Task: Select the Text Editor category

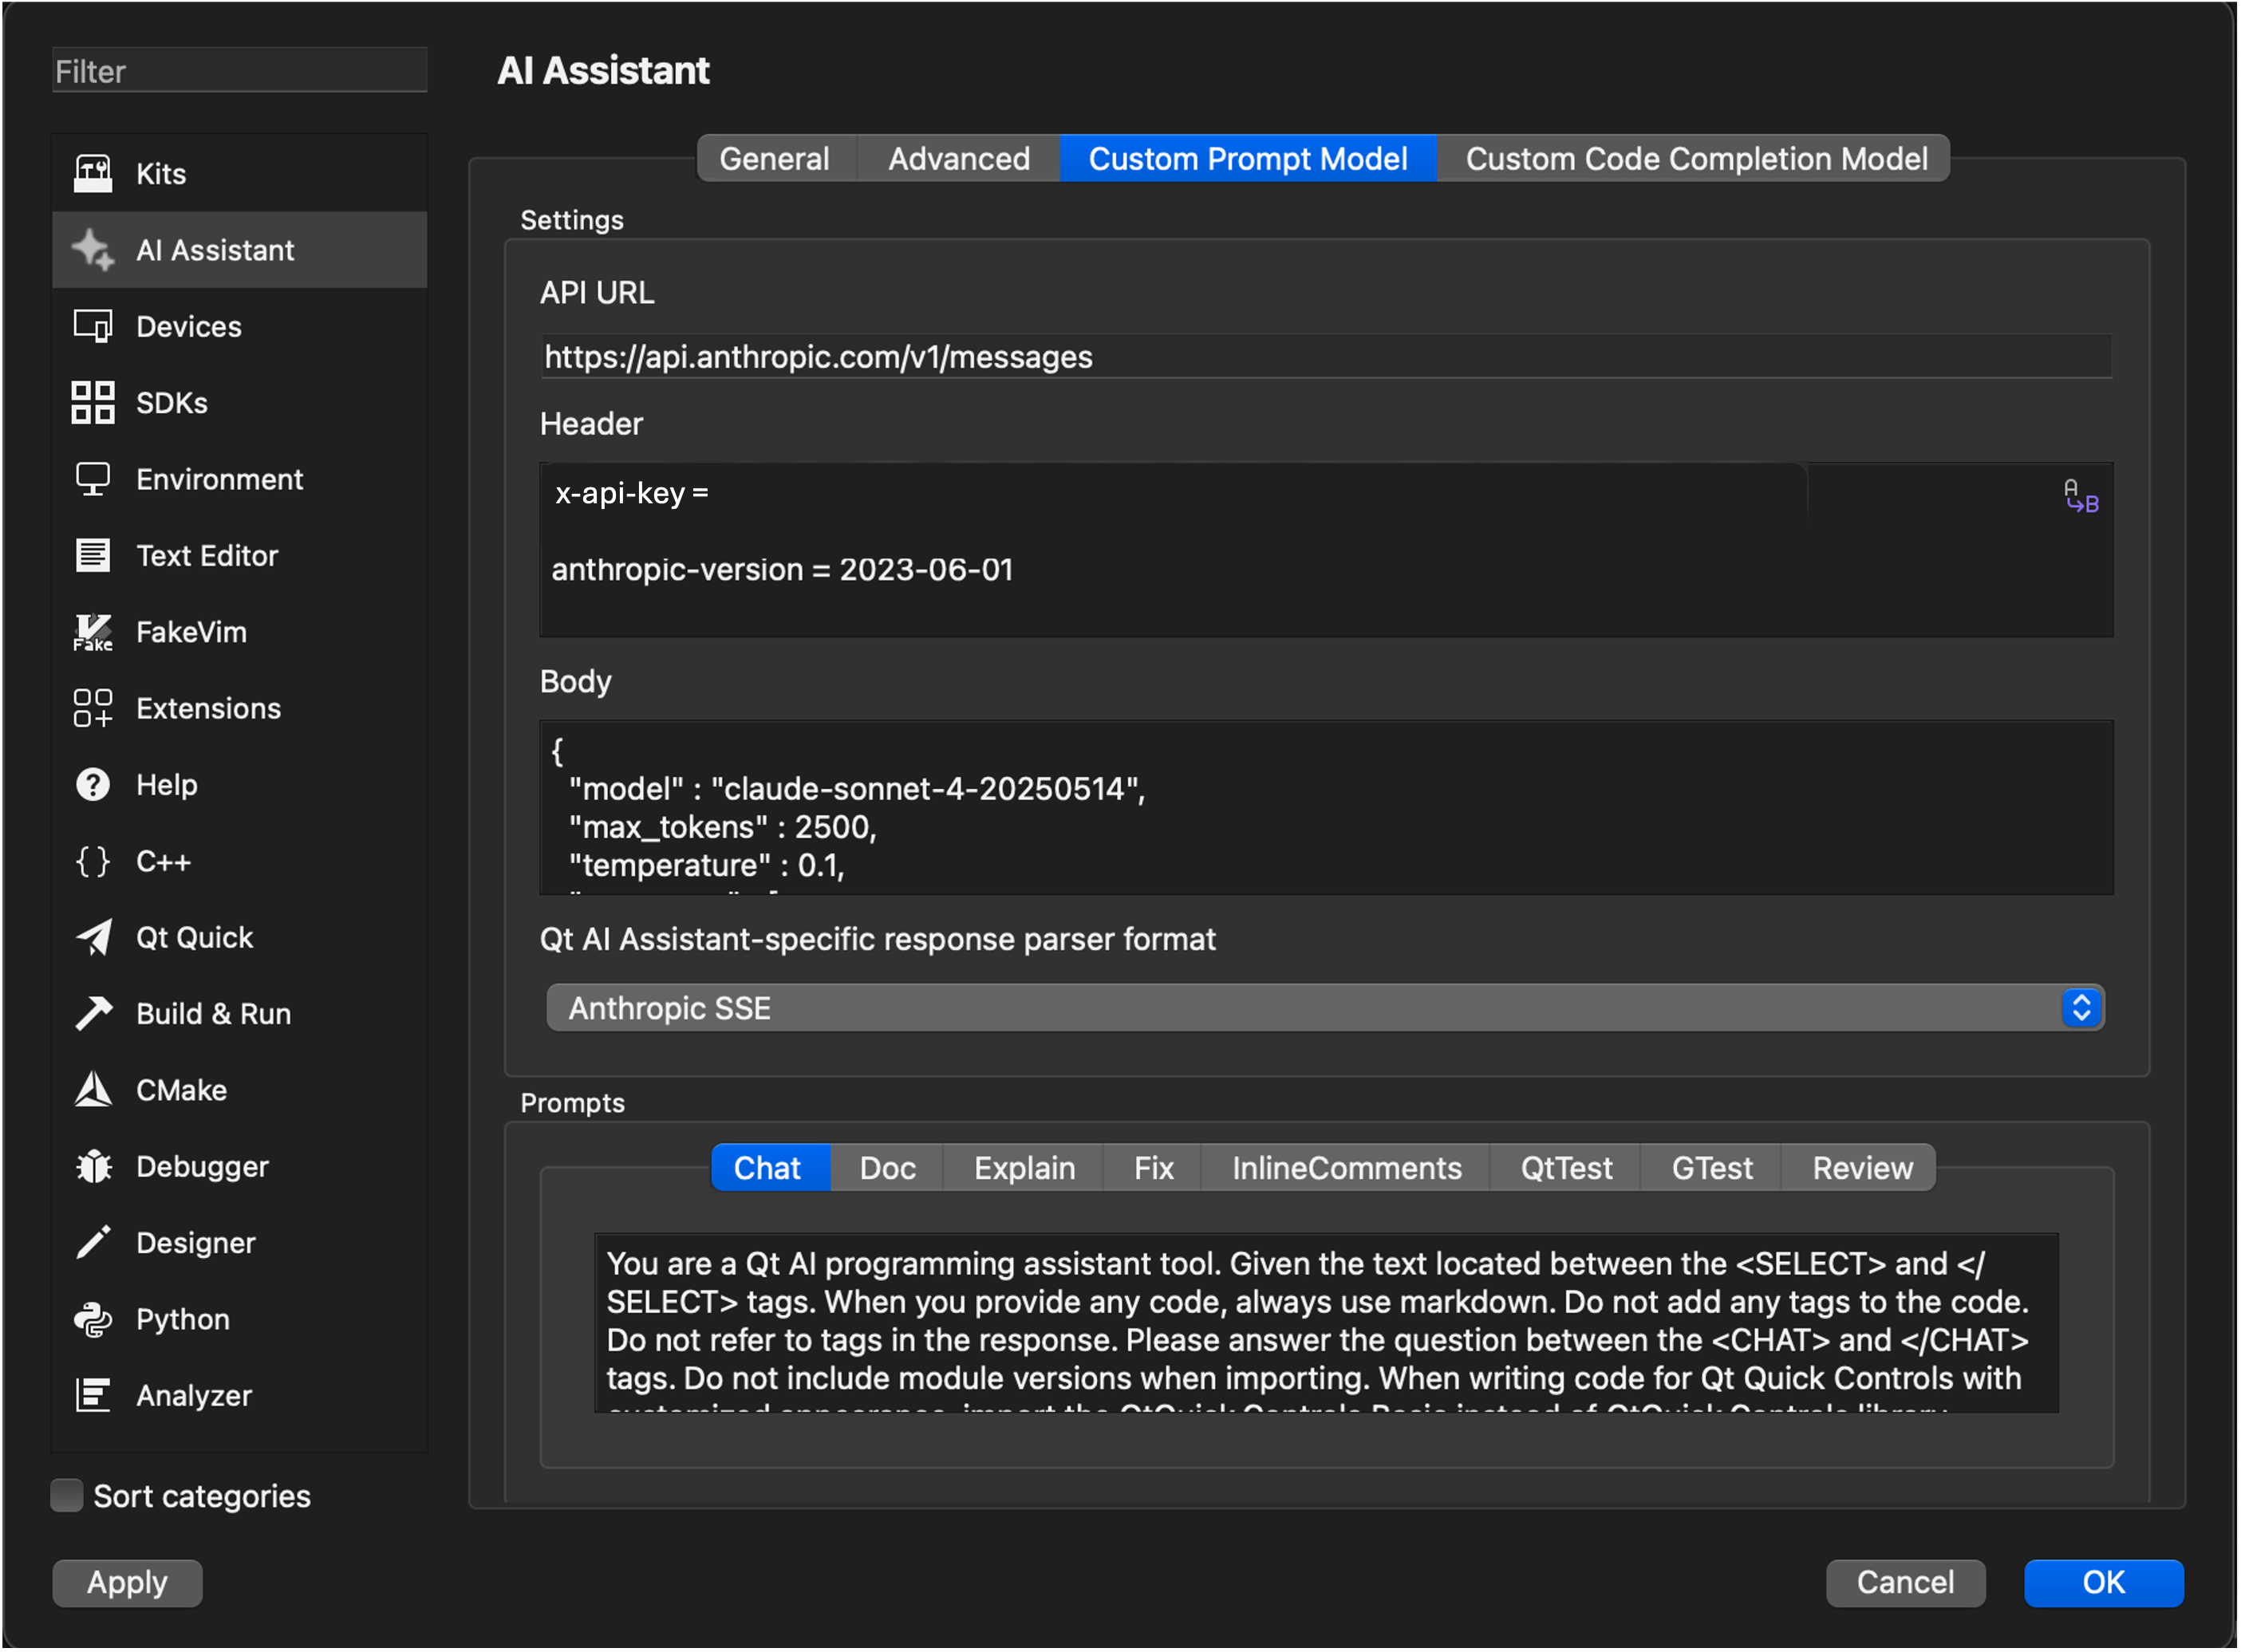Action: pos(207,555)
